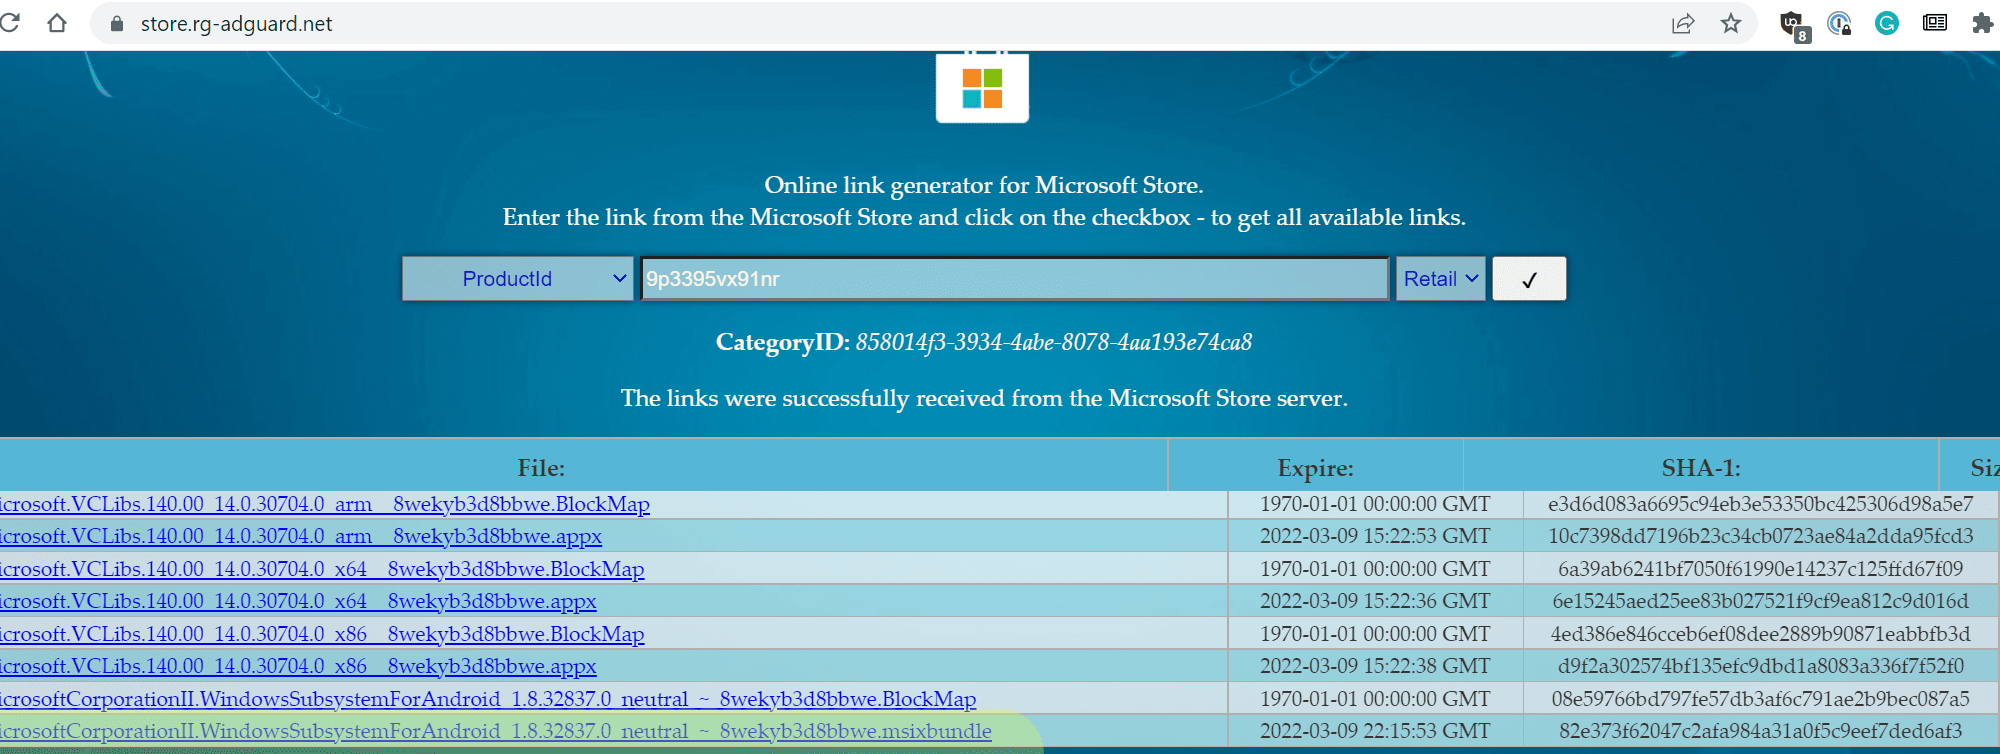Click Online link generator heading text
The height and width of the screenshot is (754, 2000).
(x=984, y=186)
